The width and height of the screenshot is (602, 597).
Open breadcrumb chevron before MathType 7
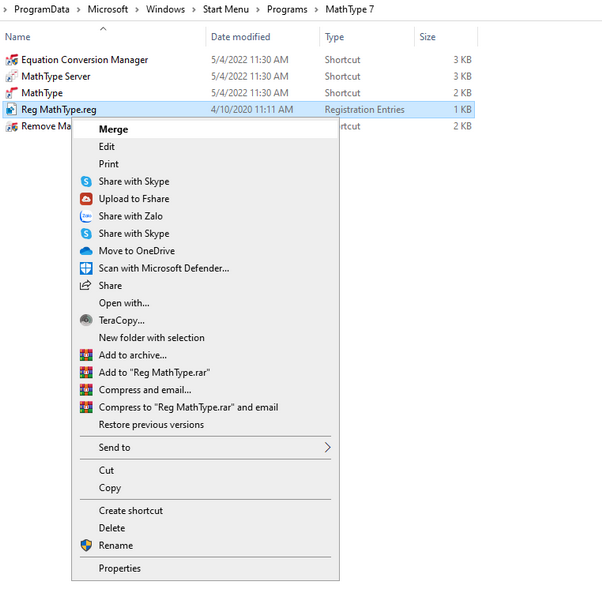click(316, 9)
